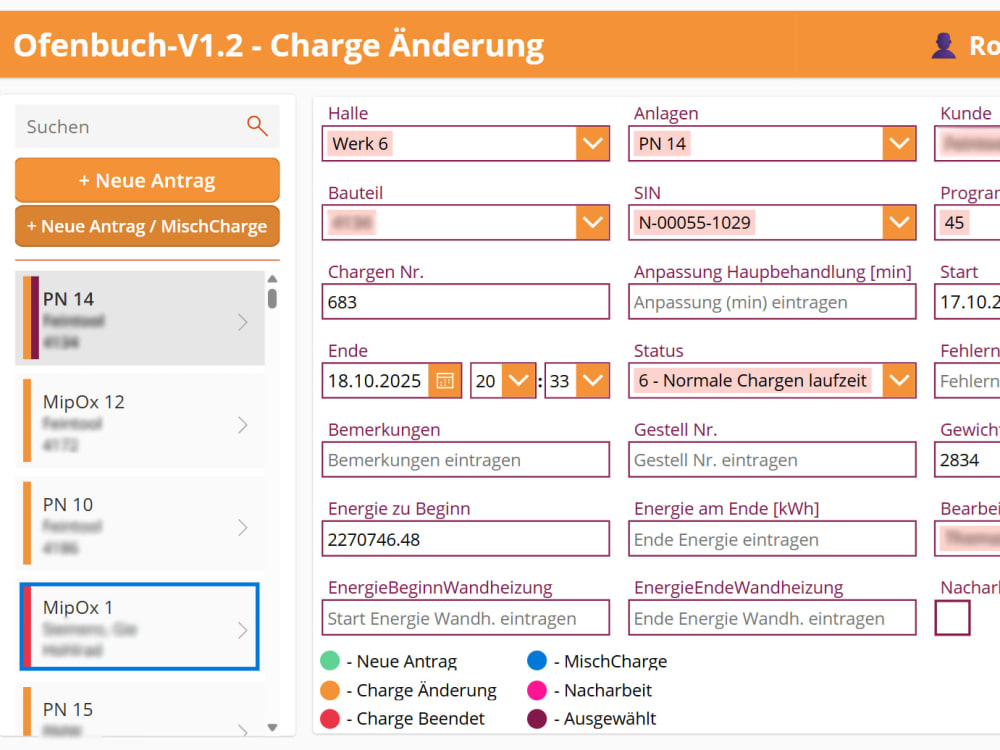This screenshot has height=750, width=1000.
Task: Expand the Halle dropdown
Action: point(592,143)
